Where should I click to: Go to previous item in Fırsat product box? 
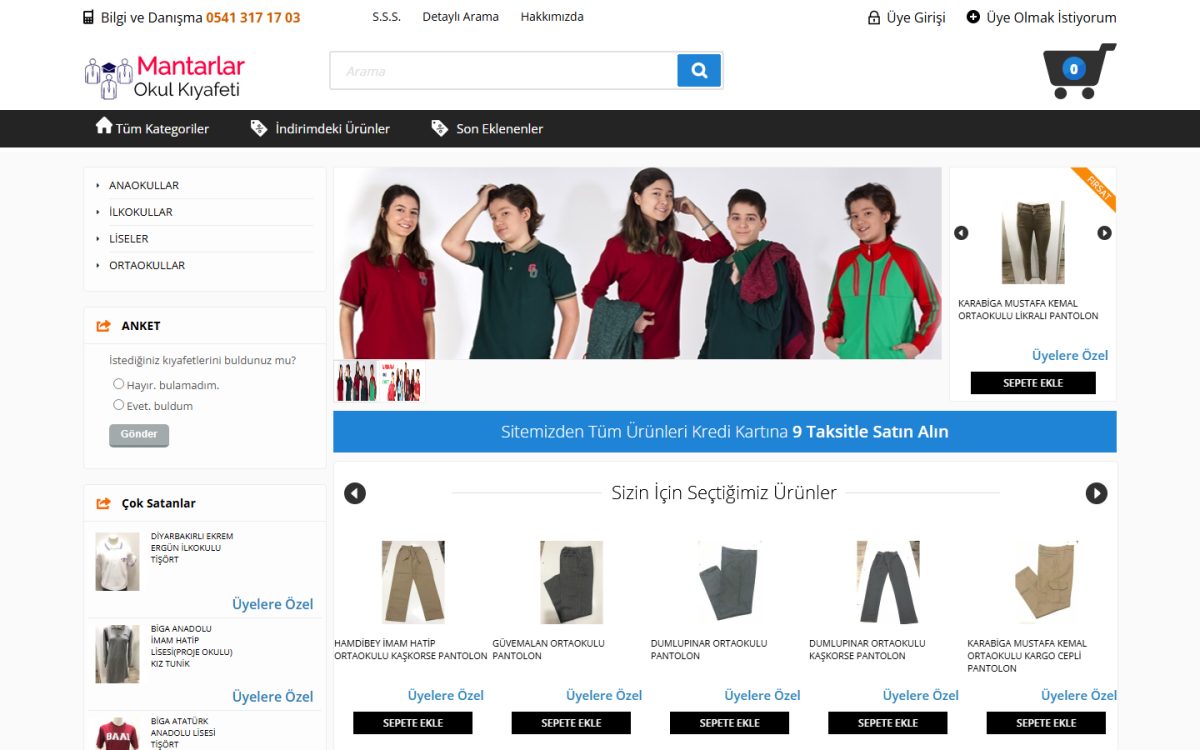point(961,233)
